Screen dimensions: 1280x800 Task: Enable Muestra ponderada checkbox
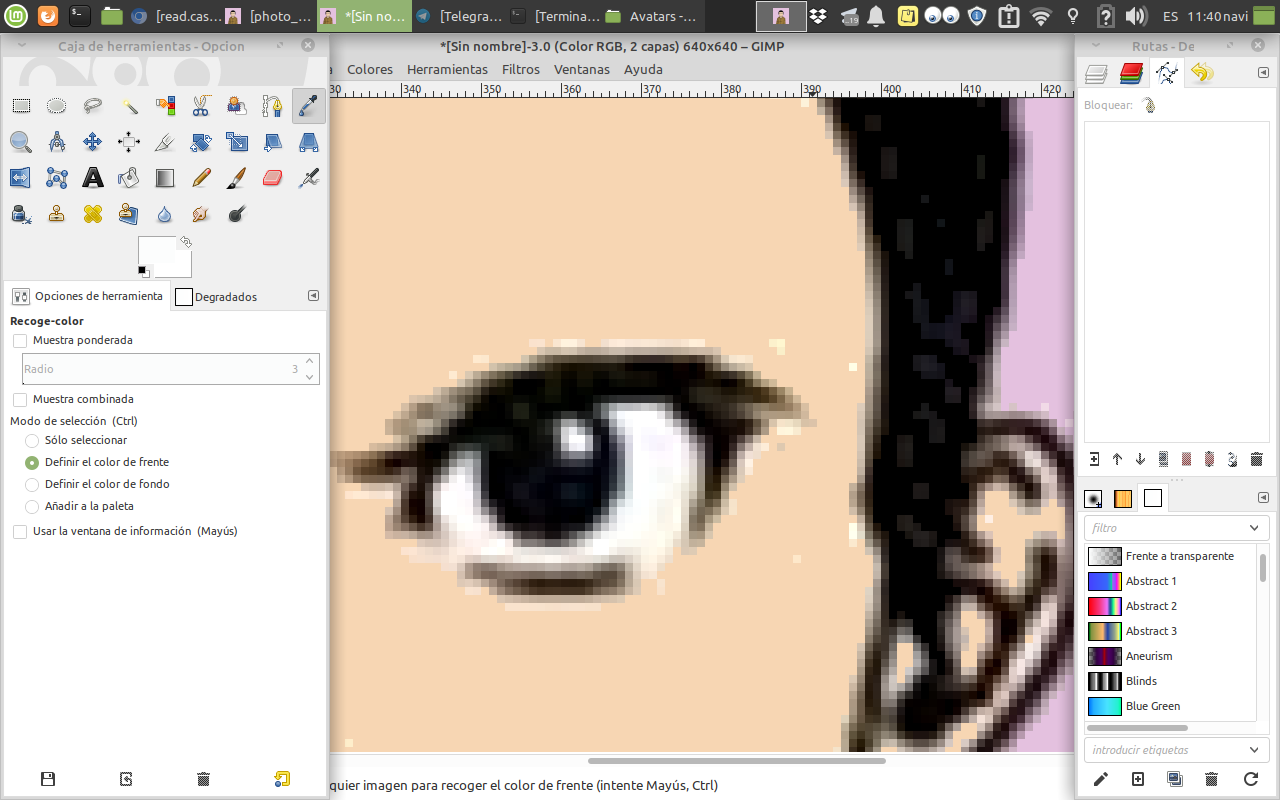(20, 340)
